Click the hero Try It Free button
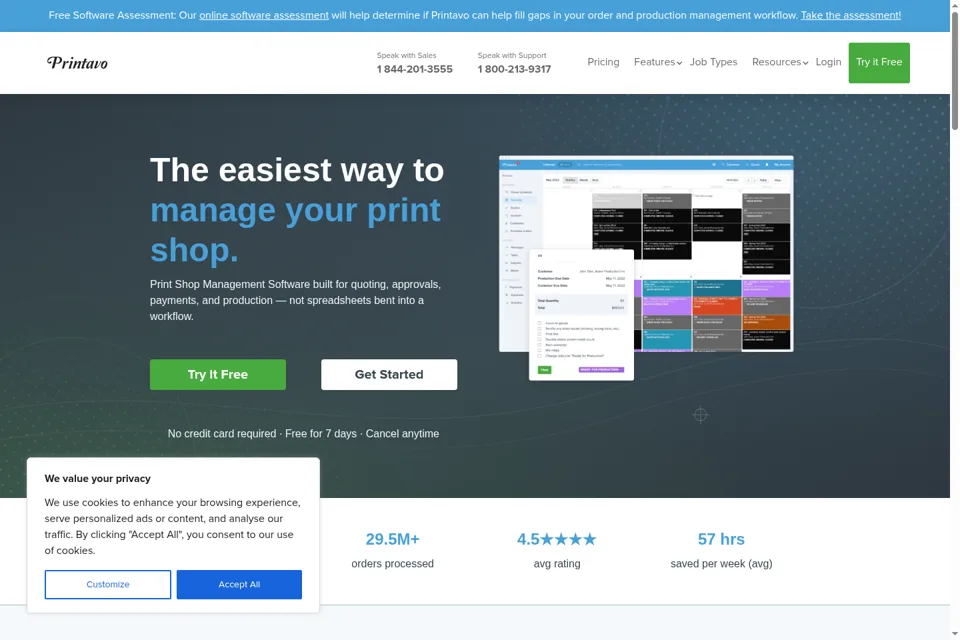This screenshot has height=640, width=960. coord(217,374)
